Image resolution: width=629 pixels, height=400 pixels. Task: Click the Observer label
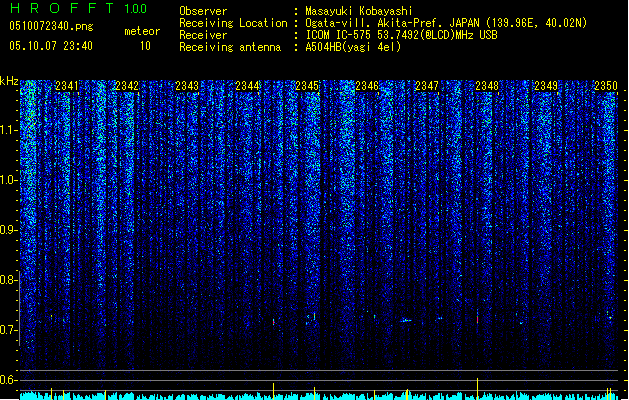point(203,11)
